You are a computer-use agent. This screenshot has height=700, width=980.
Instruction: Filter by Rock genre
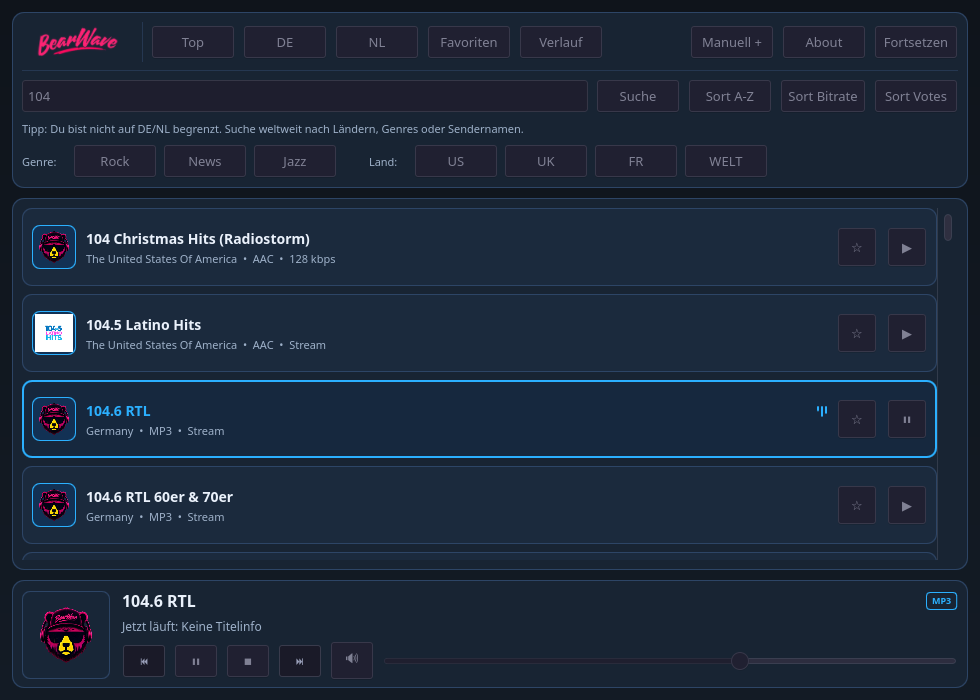coord(114,161)
